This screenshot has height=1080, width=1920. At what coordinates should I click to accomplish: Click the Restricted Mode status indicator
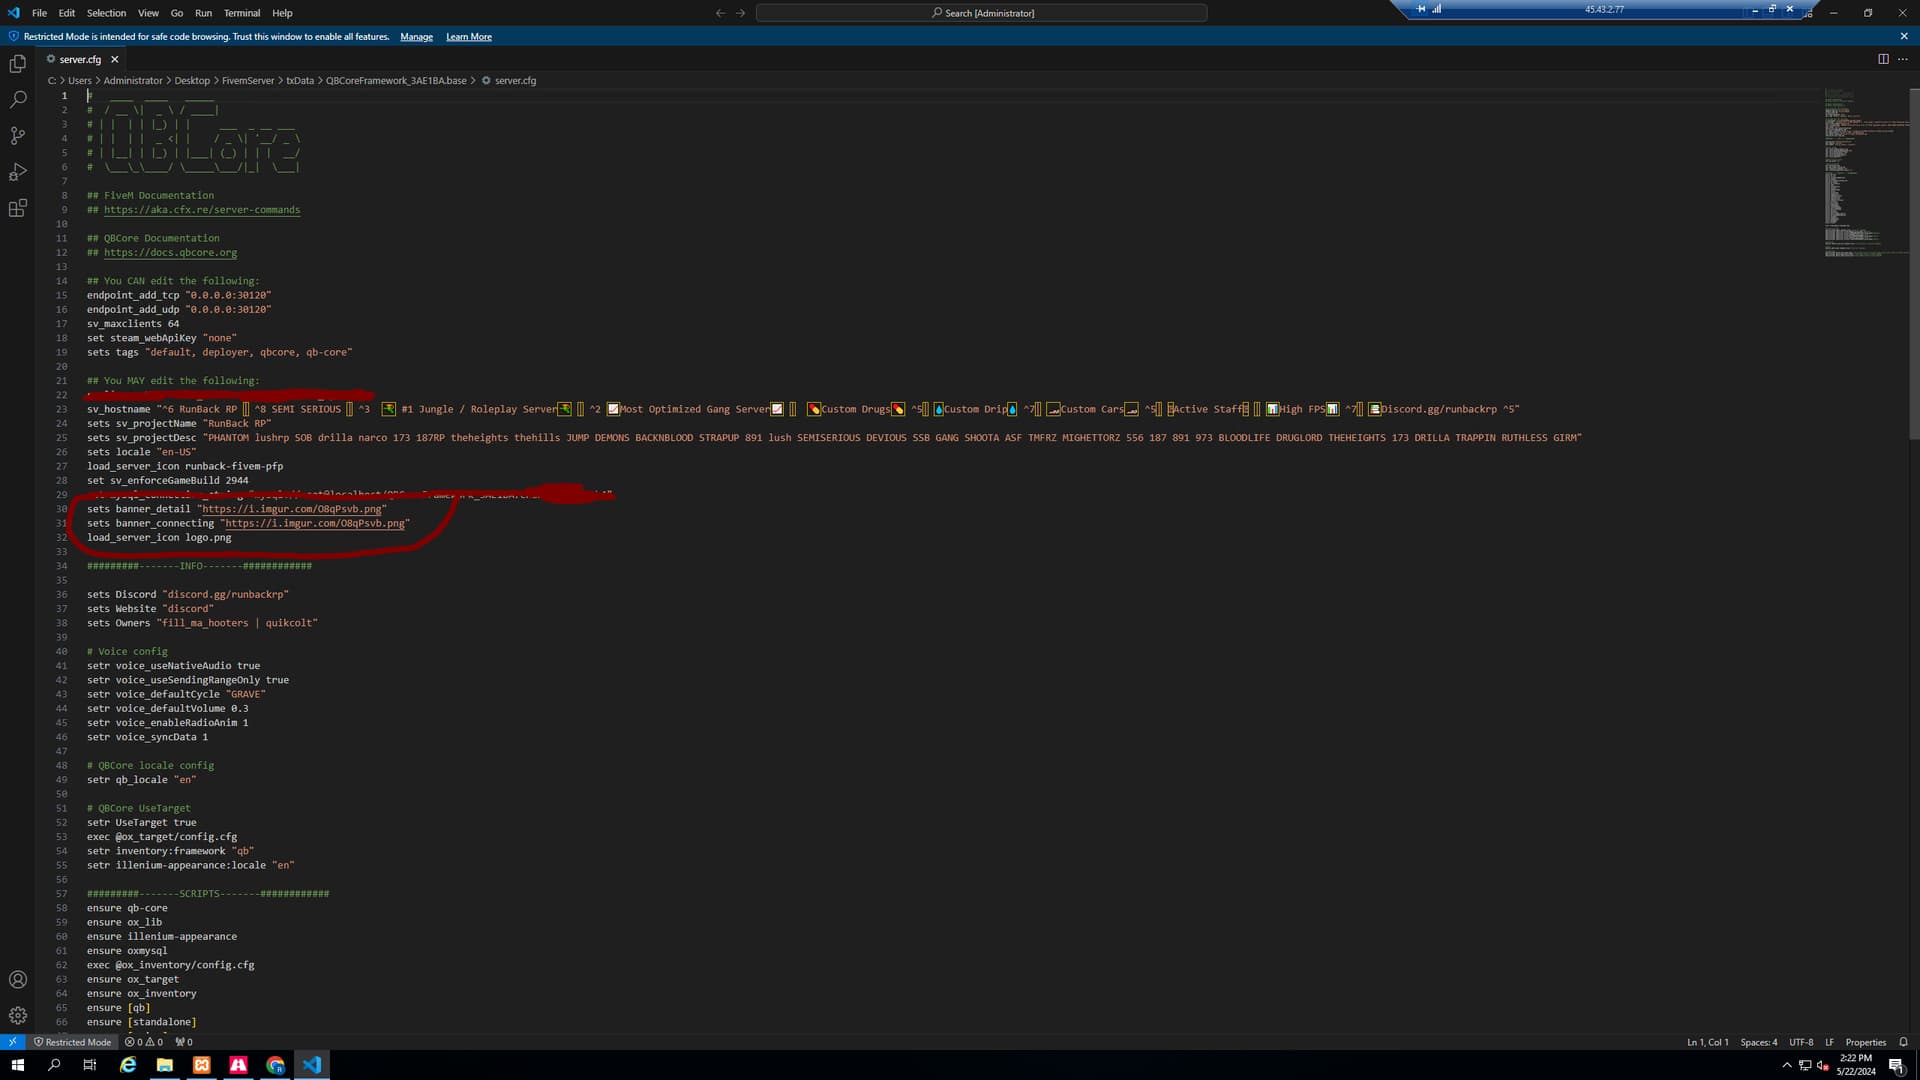(72, 1042)
